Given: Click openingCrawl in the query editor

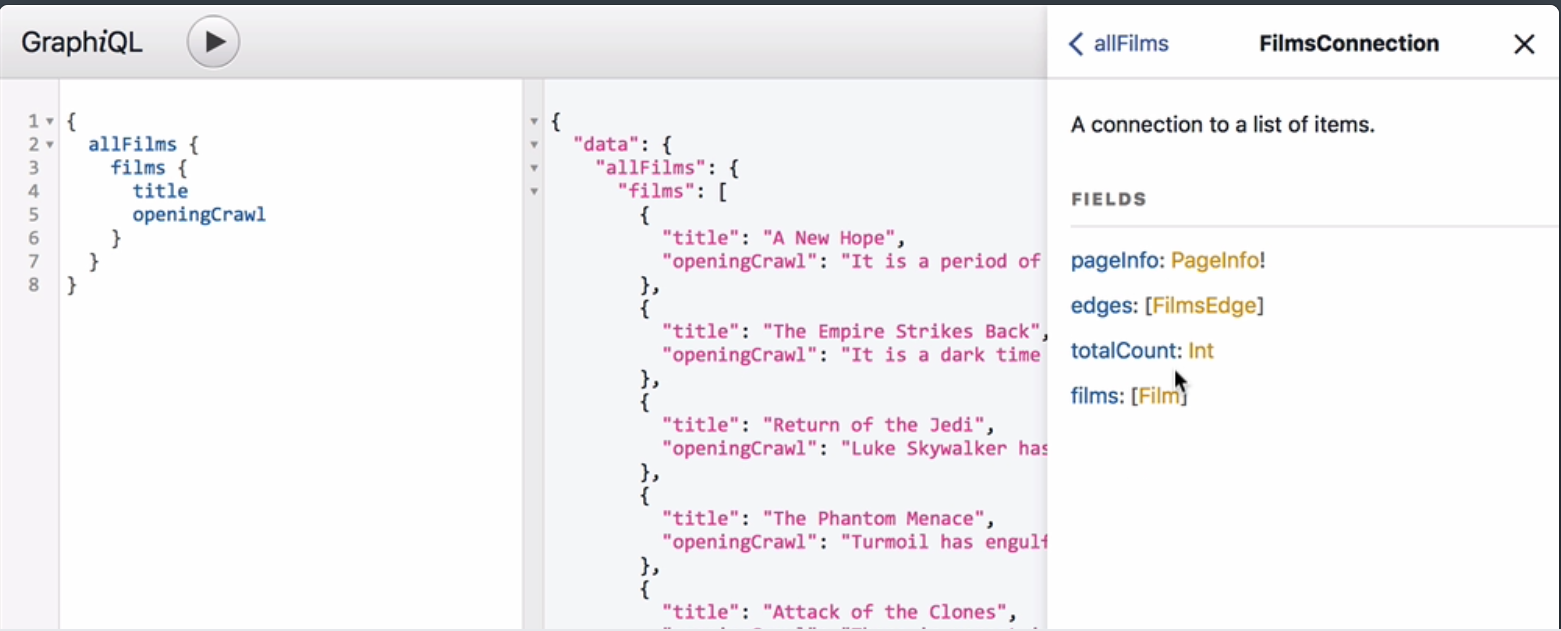Looking at the screenshot, I should tap(199, 214).
